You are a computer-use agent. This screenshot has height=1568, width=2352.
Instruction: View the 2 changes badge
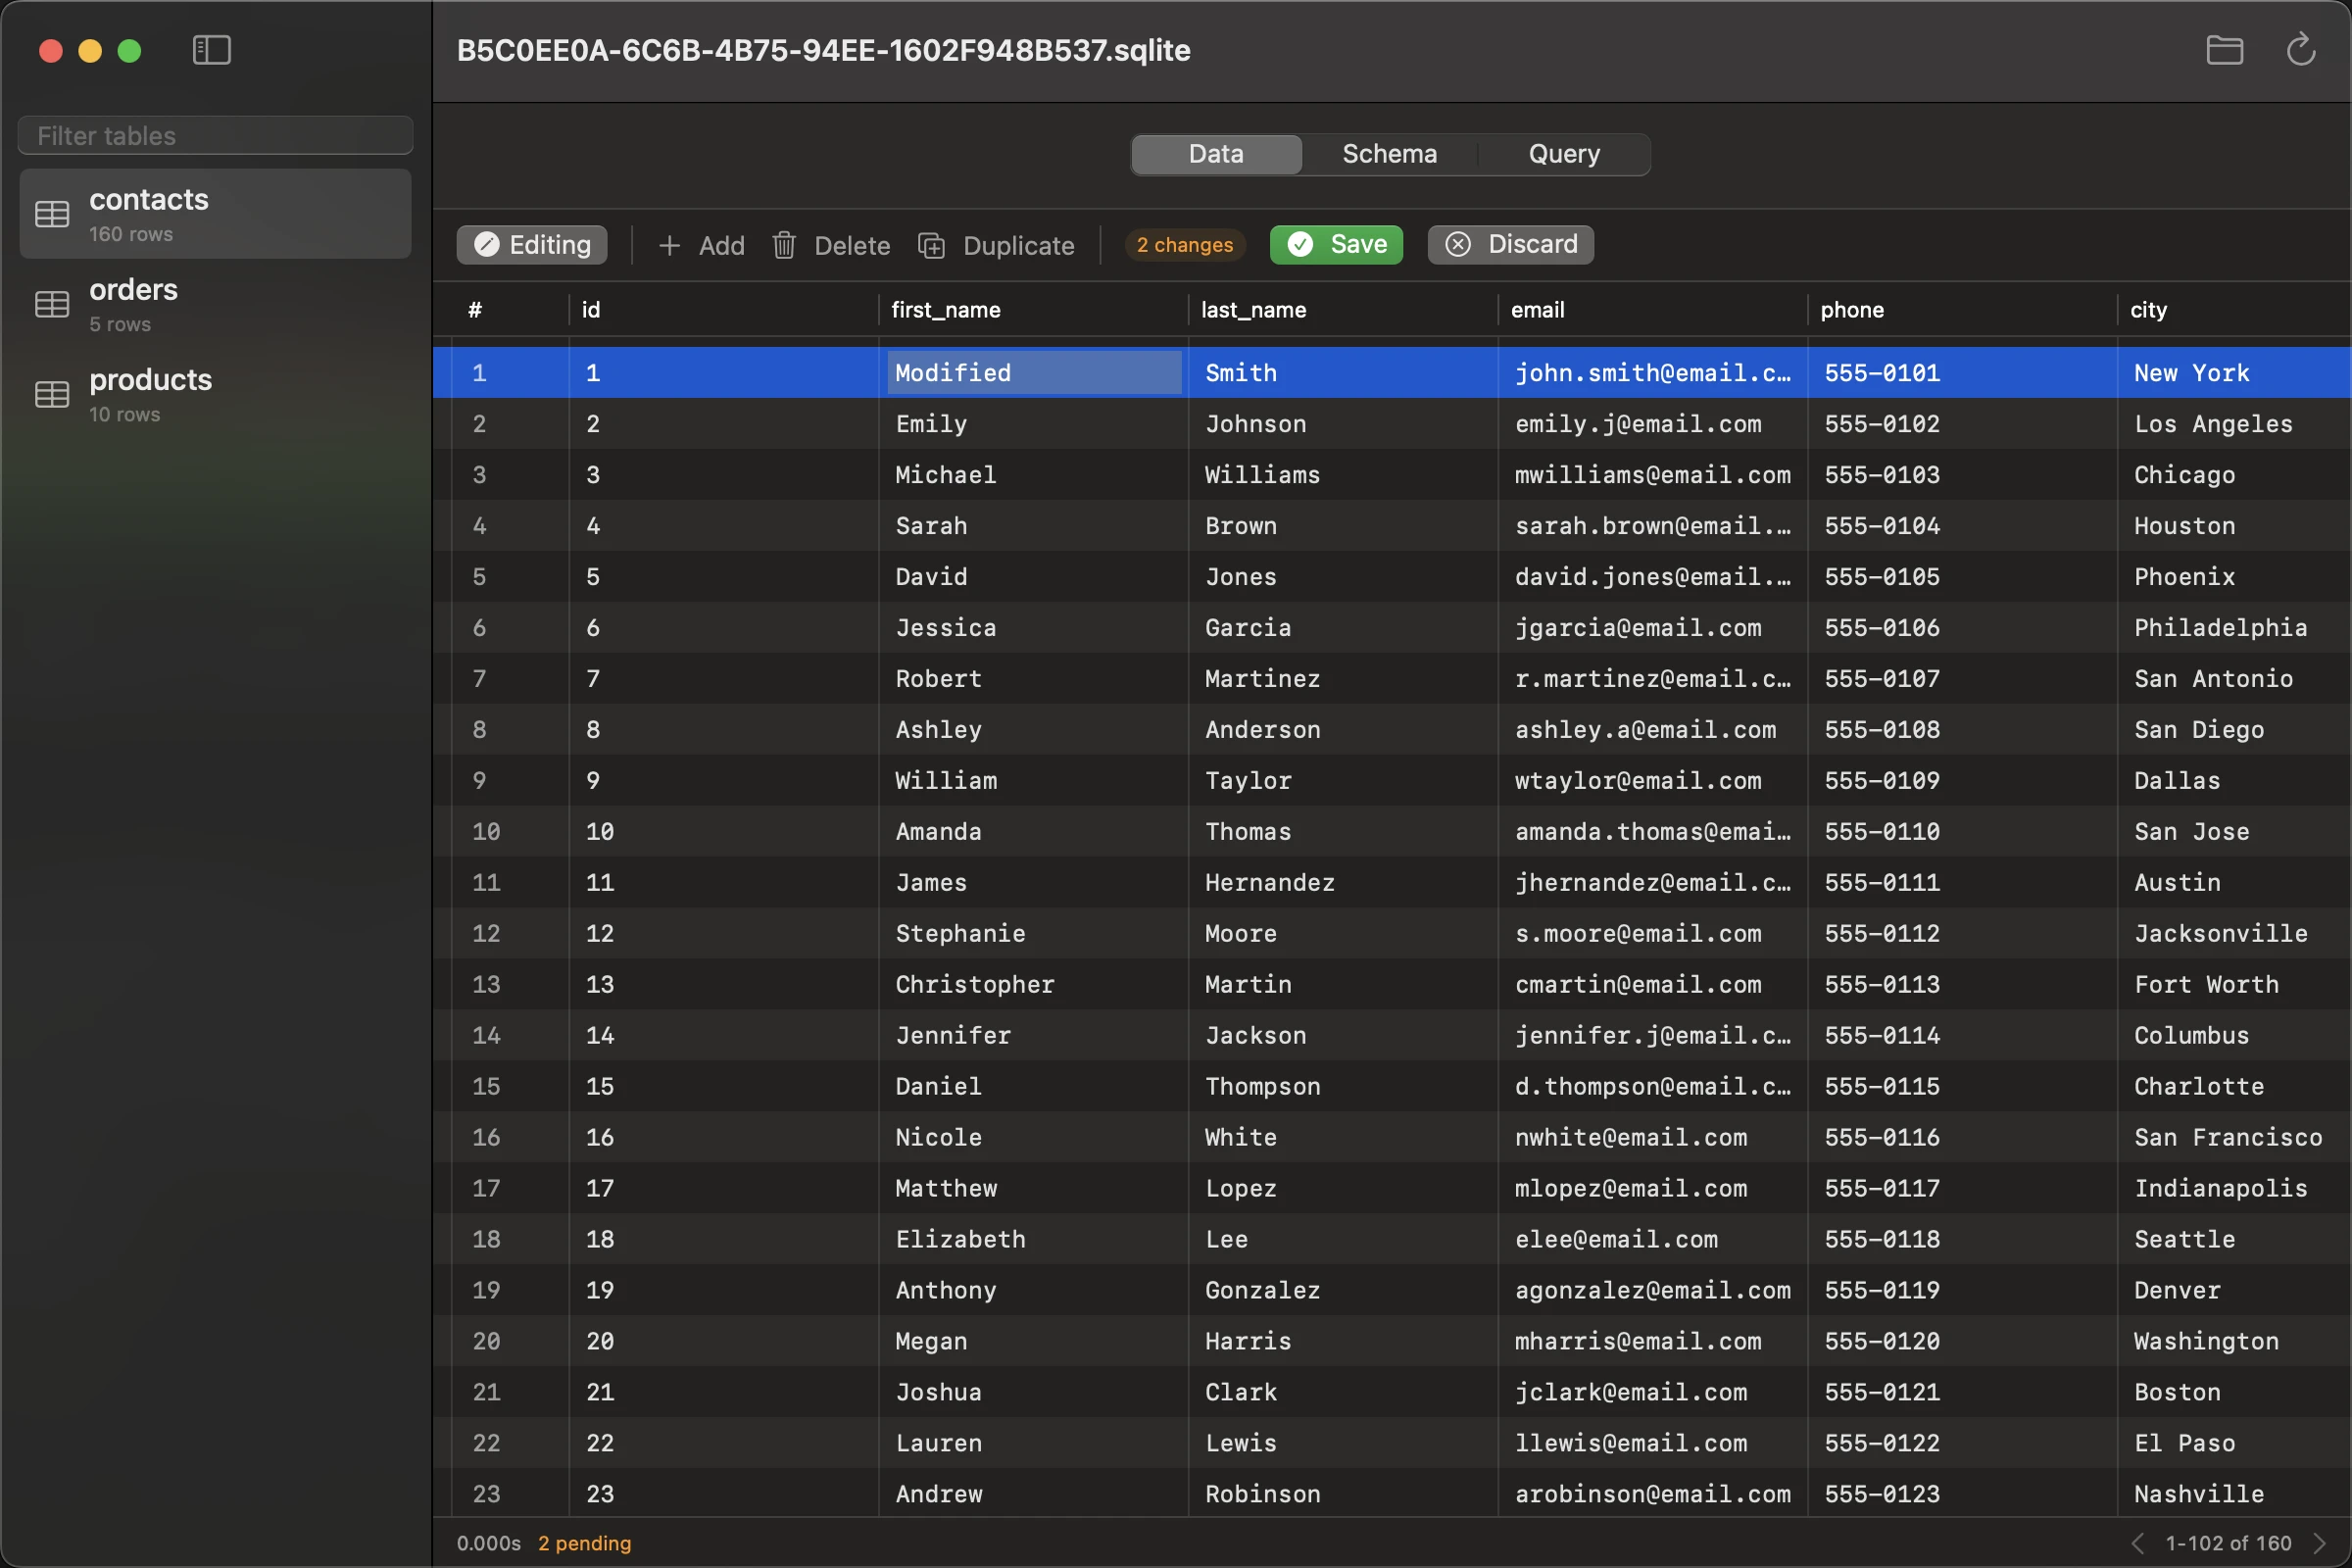pyautogui.click(x=1184, y=245)
